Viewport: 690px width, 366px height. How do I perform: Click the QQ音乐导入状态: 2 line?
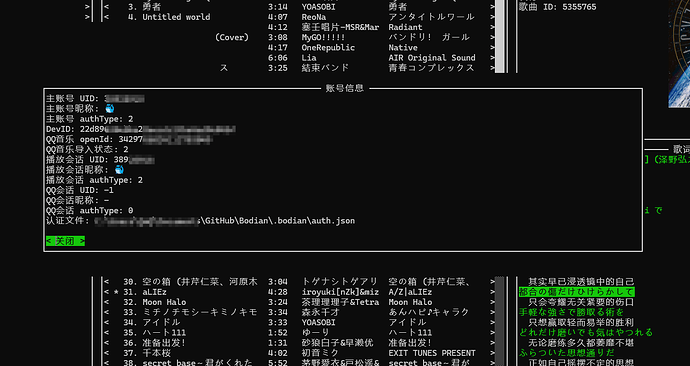coord(87,150)
